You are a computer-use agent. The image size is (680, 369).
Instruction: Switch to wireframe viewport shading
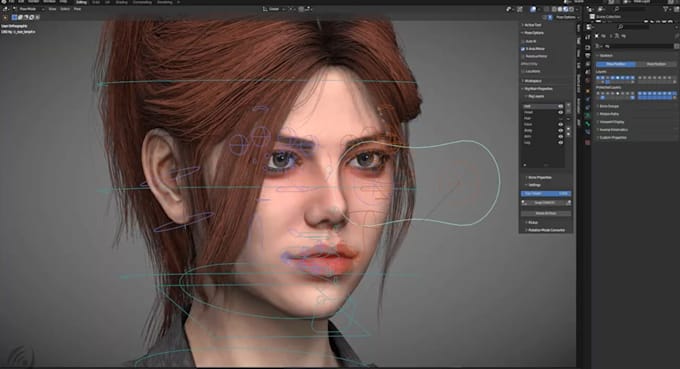pyautogui.click(x=554, y=9)
